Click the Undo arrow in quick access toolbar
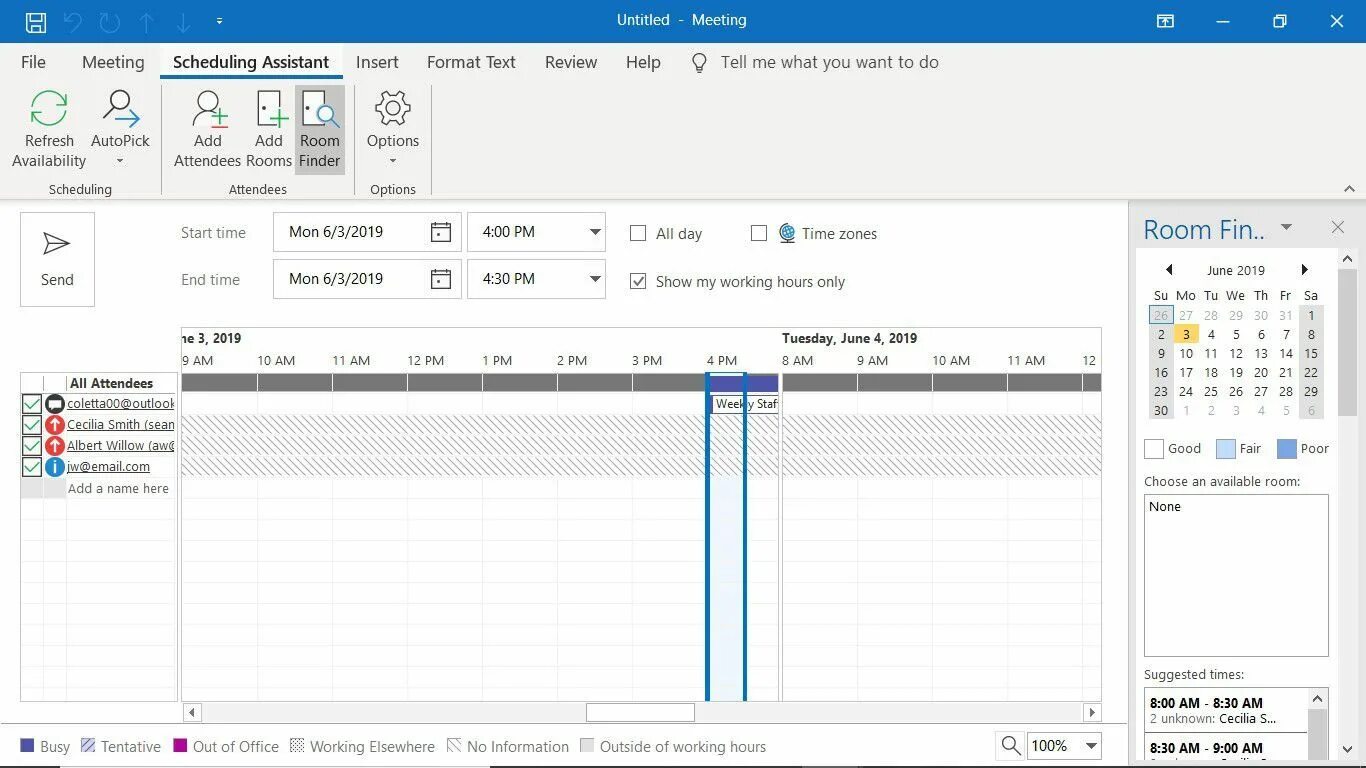The width and height of the screenshot is (1366, 768). (x=72, y=21)
